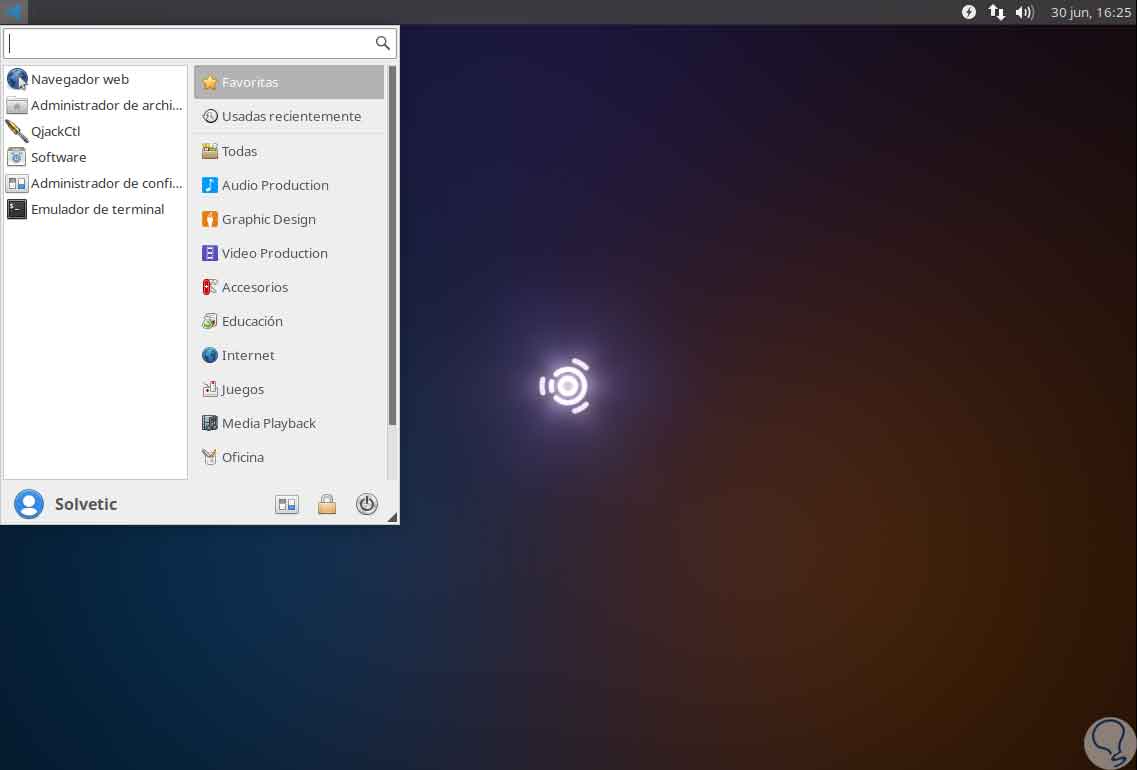Launch QjackCtl audio app
The height and width of the screenshot is (770, 1137).
point(95,131)
